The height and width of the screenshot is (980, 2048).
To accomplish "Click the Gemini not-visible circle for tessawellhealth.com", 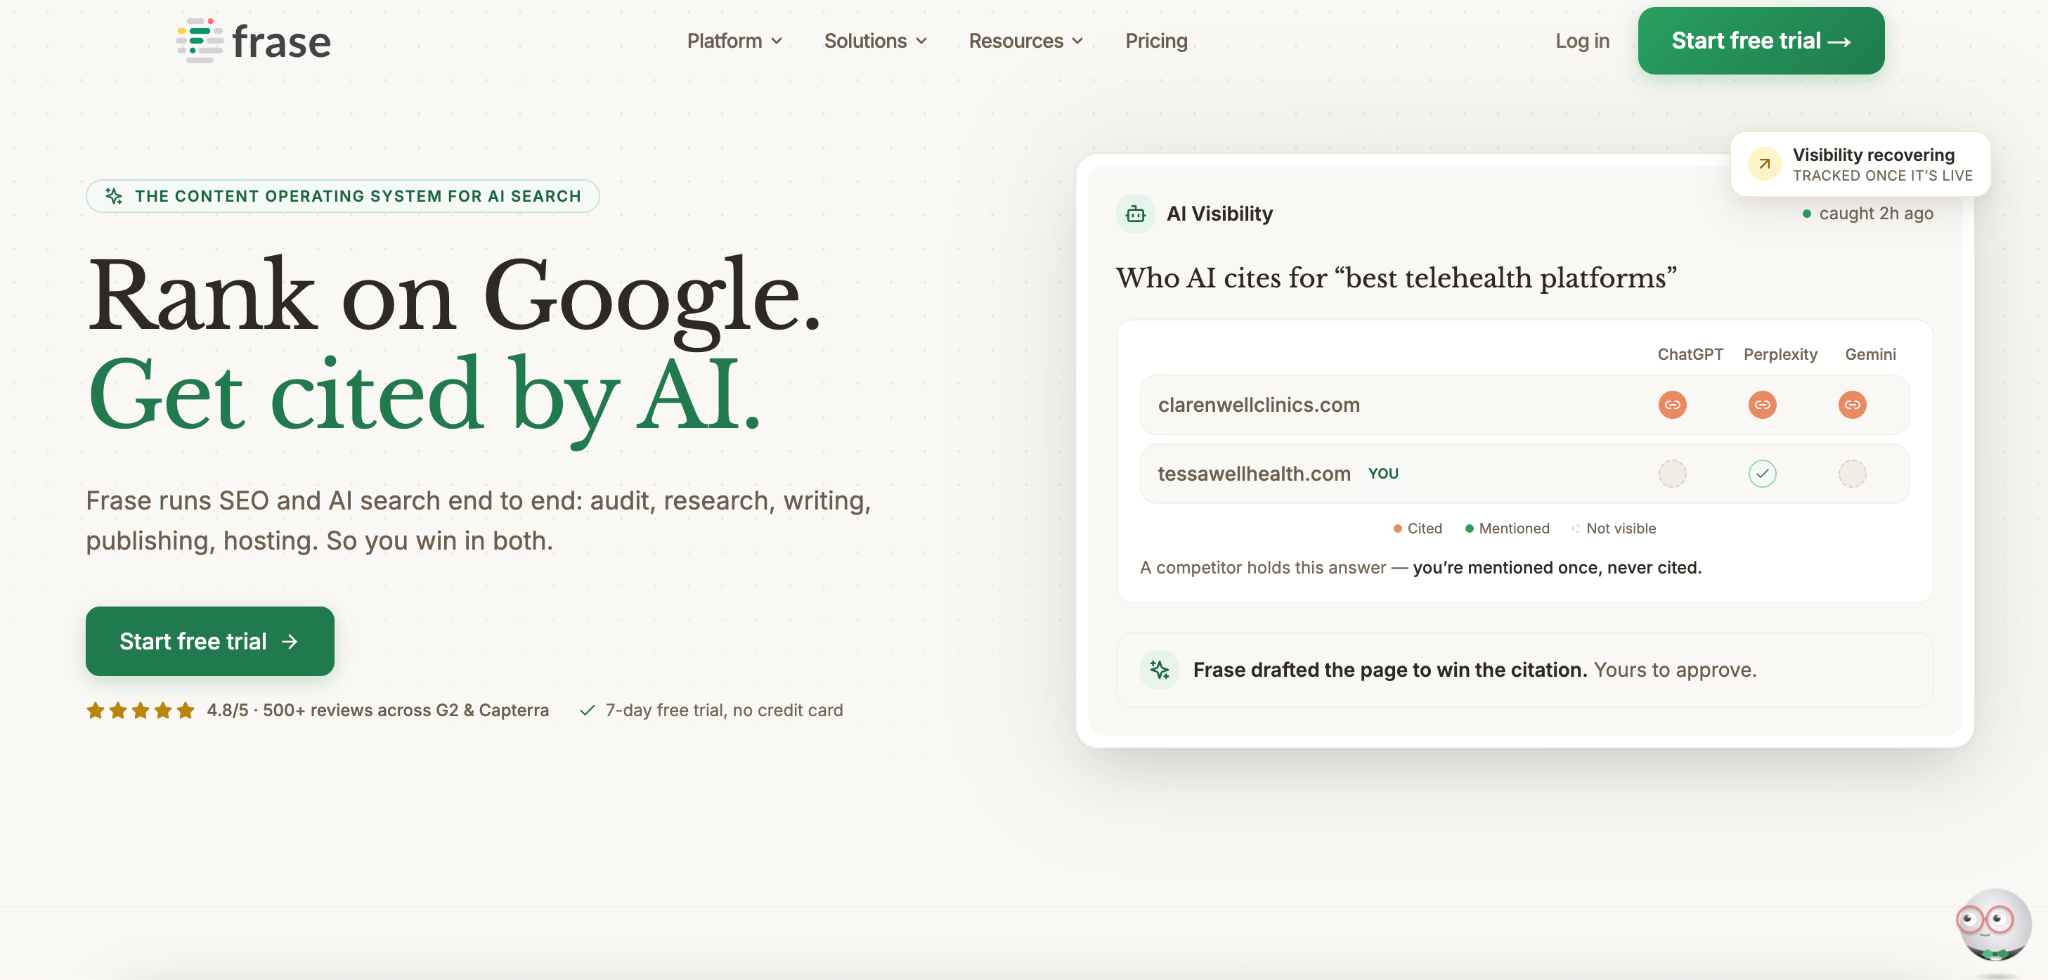I will [x=1852, y=474].
